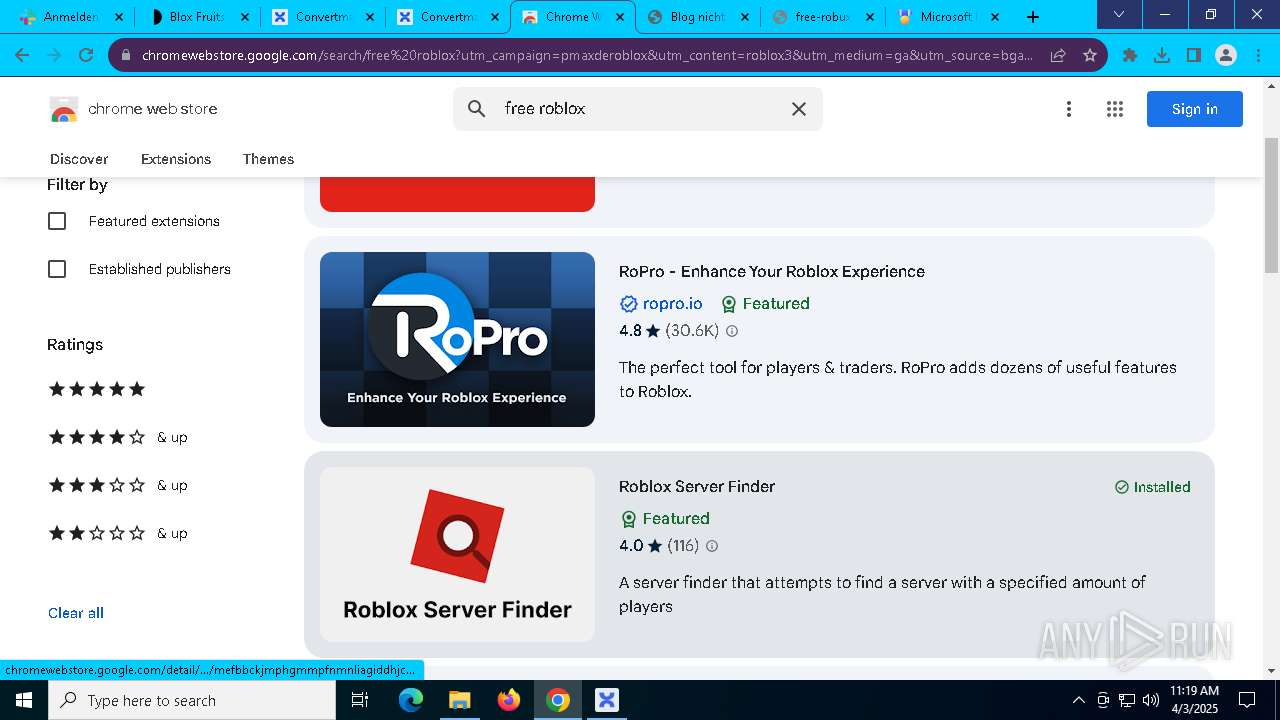Viewport: 1280px width, 720px height.
Task: Open the Discover tab
Action: pos(79,159)
